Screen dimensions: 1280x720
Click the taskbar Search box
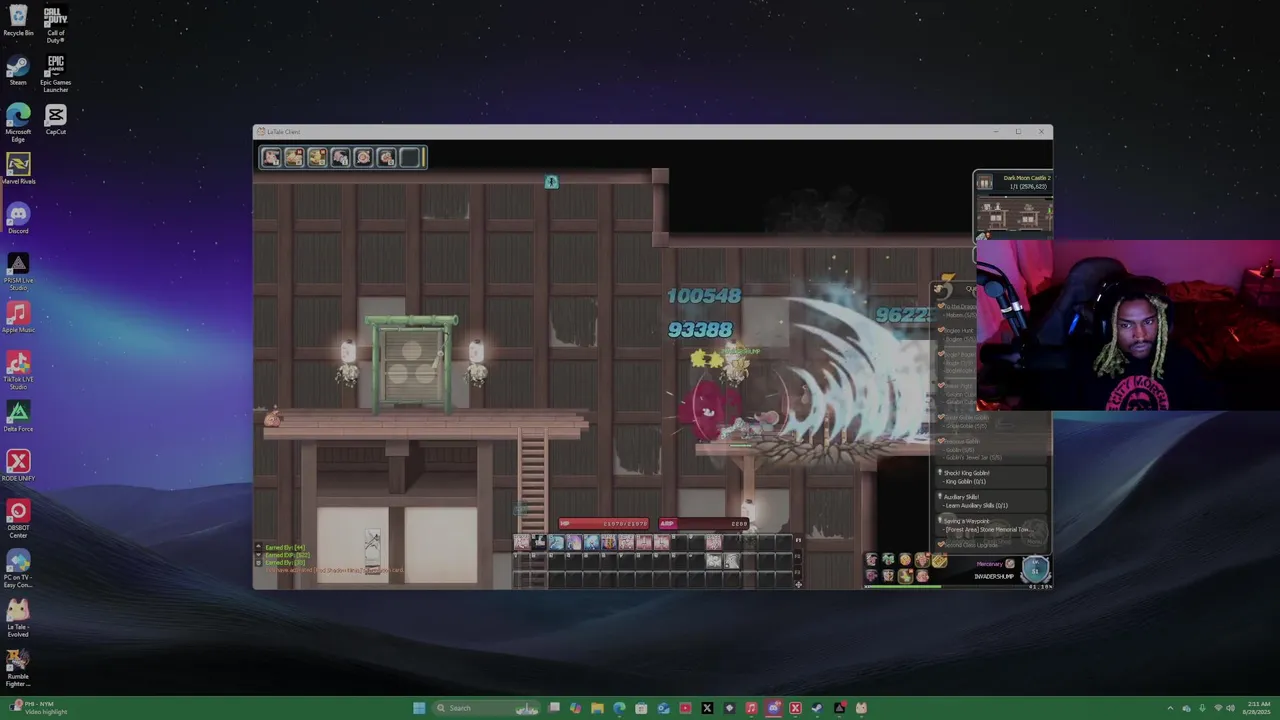point(485,708)
